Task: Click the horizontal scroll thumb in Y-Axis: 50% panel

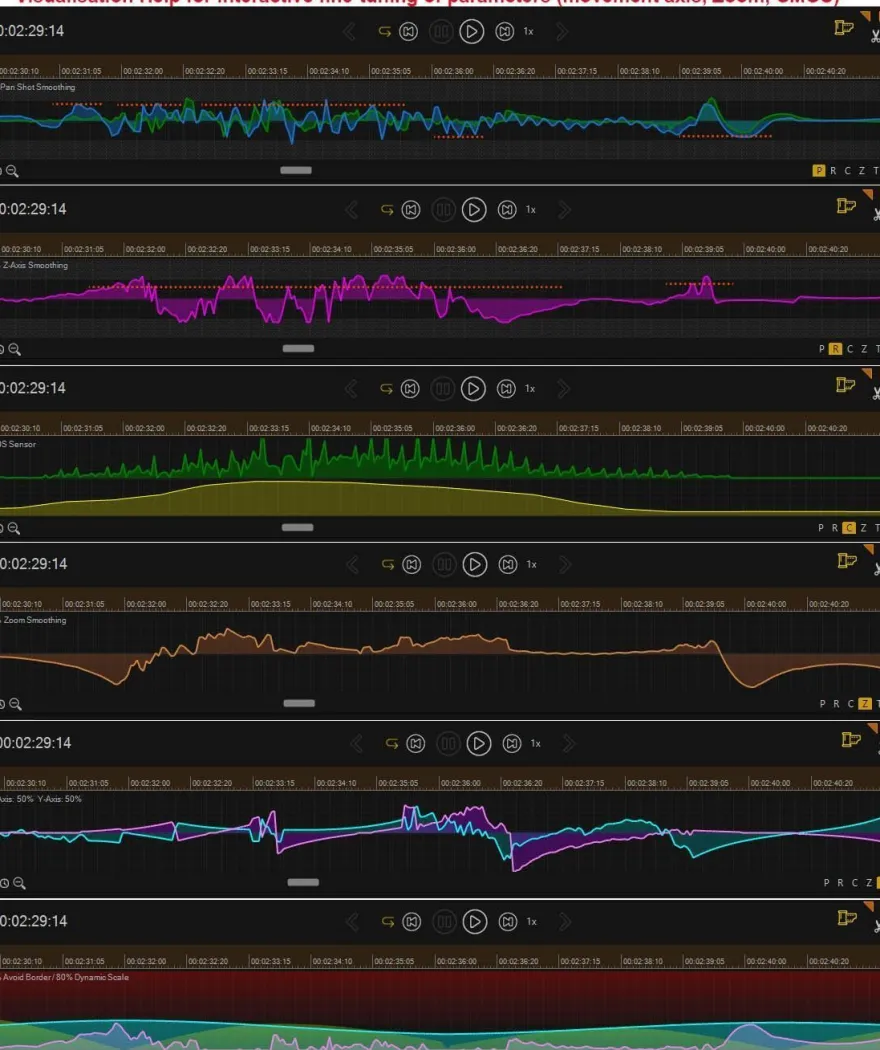Action: point(303,882)
